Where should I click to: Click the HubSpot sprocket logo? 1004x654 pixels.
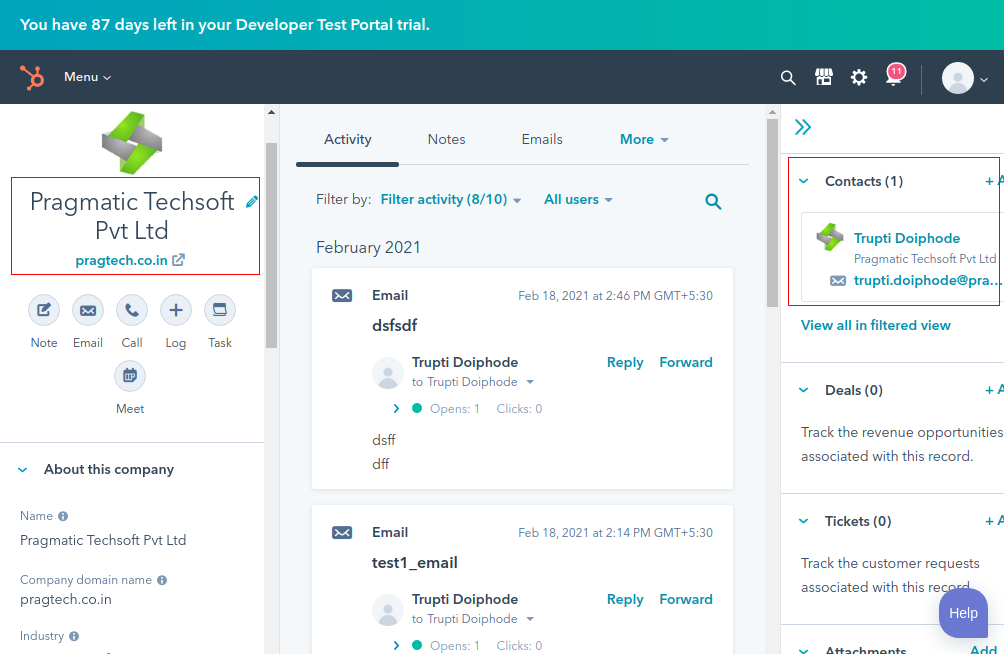pyautogui.click(x=32, y=78)
